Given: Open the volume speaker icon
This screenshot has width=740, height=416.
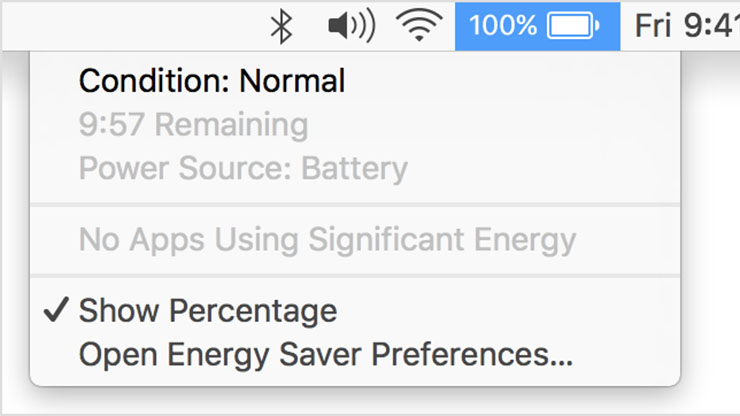Looking at the screenshot, I should click(351, 26).
